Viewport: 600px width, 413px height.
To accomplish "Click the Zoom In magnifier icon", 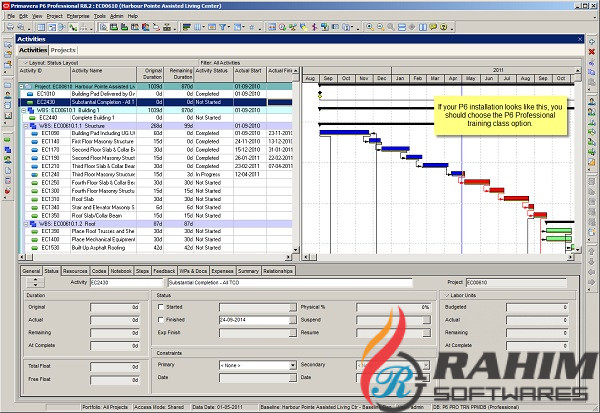I will tap(370, 27).
